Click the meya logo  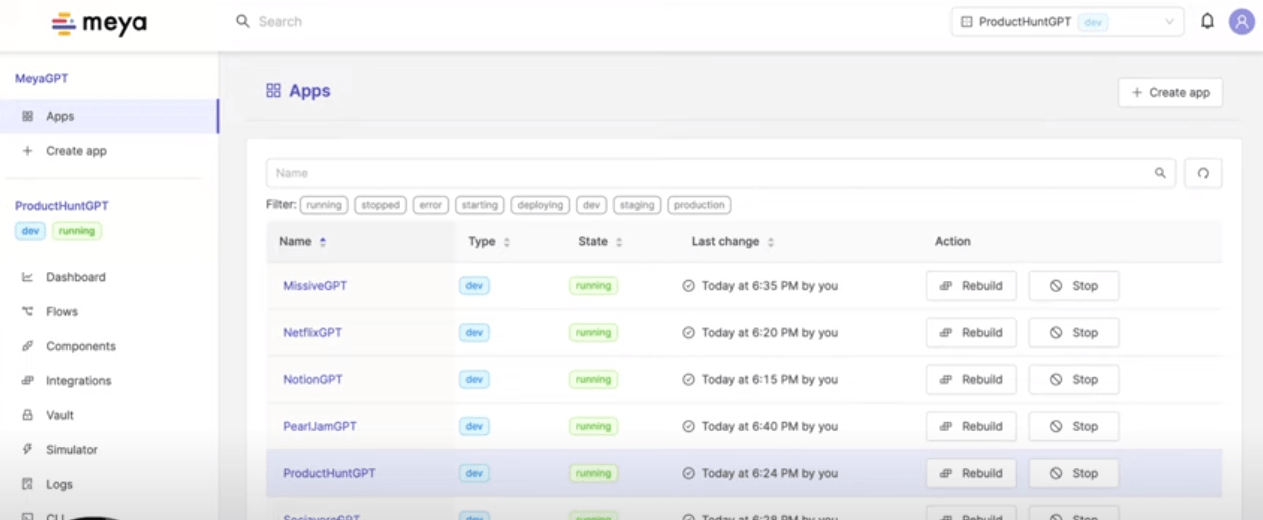coord(99,23)
